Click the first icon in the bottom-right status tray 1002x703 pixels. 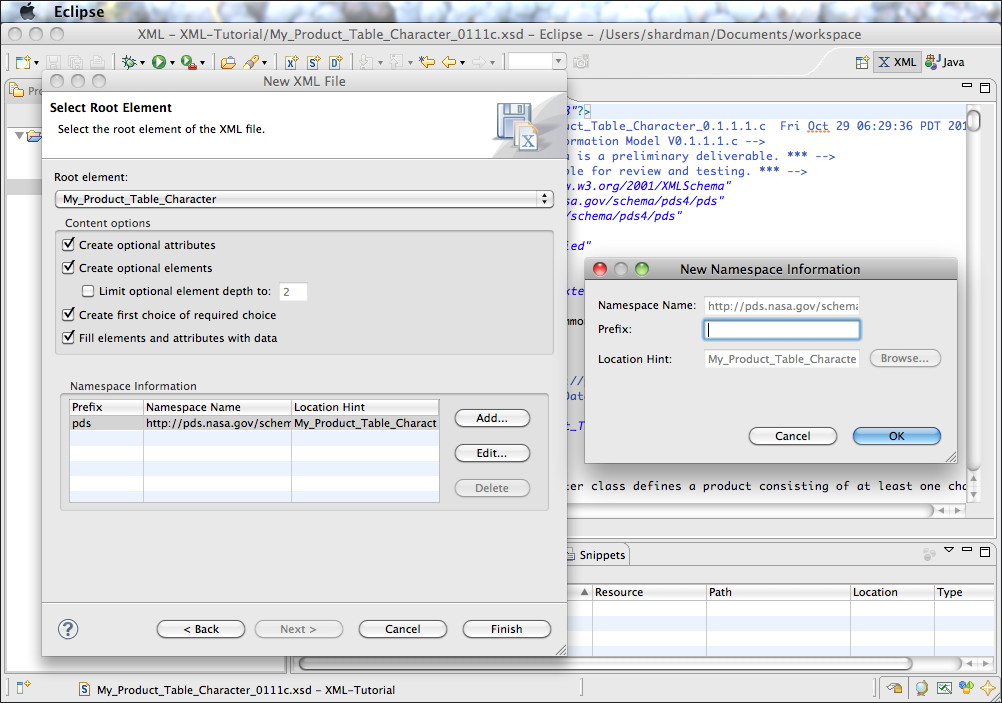point(894,688)
